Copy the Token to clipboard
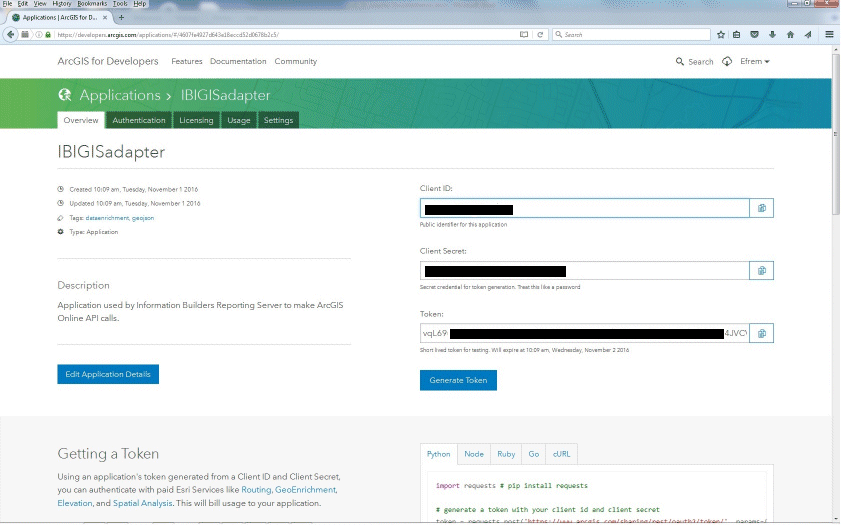The height and width of the screenshot is (525, 843). (761, 333)
